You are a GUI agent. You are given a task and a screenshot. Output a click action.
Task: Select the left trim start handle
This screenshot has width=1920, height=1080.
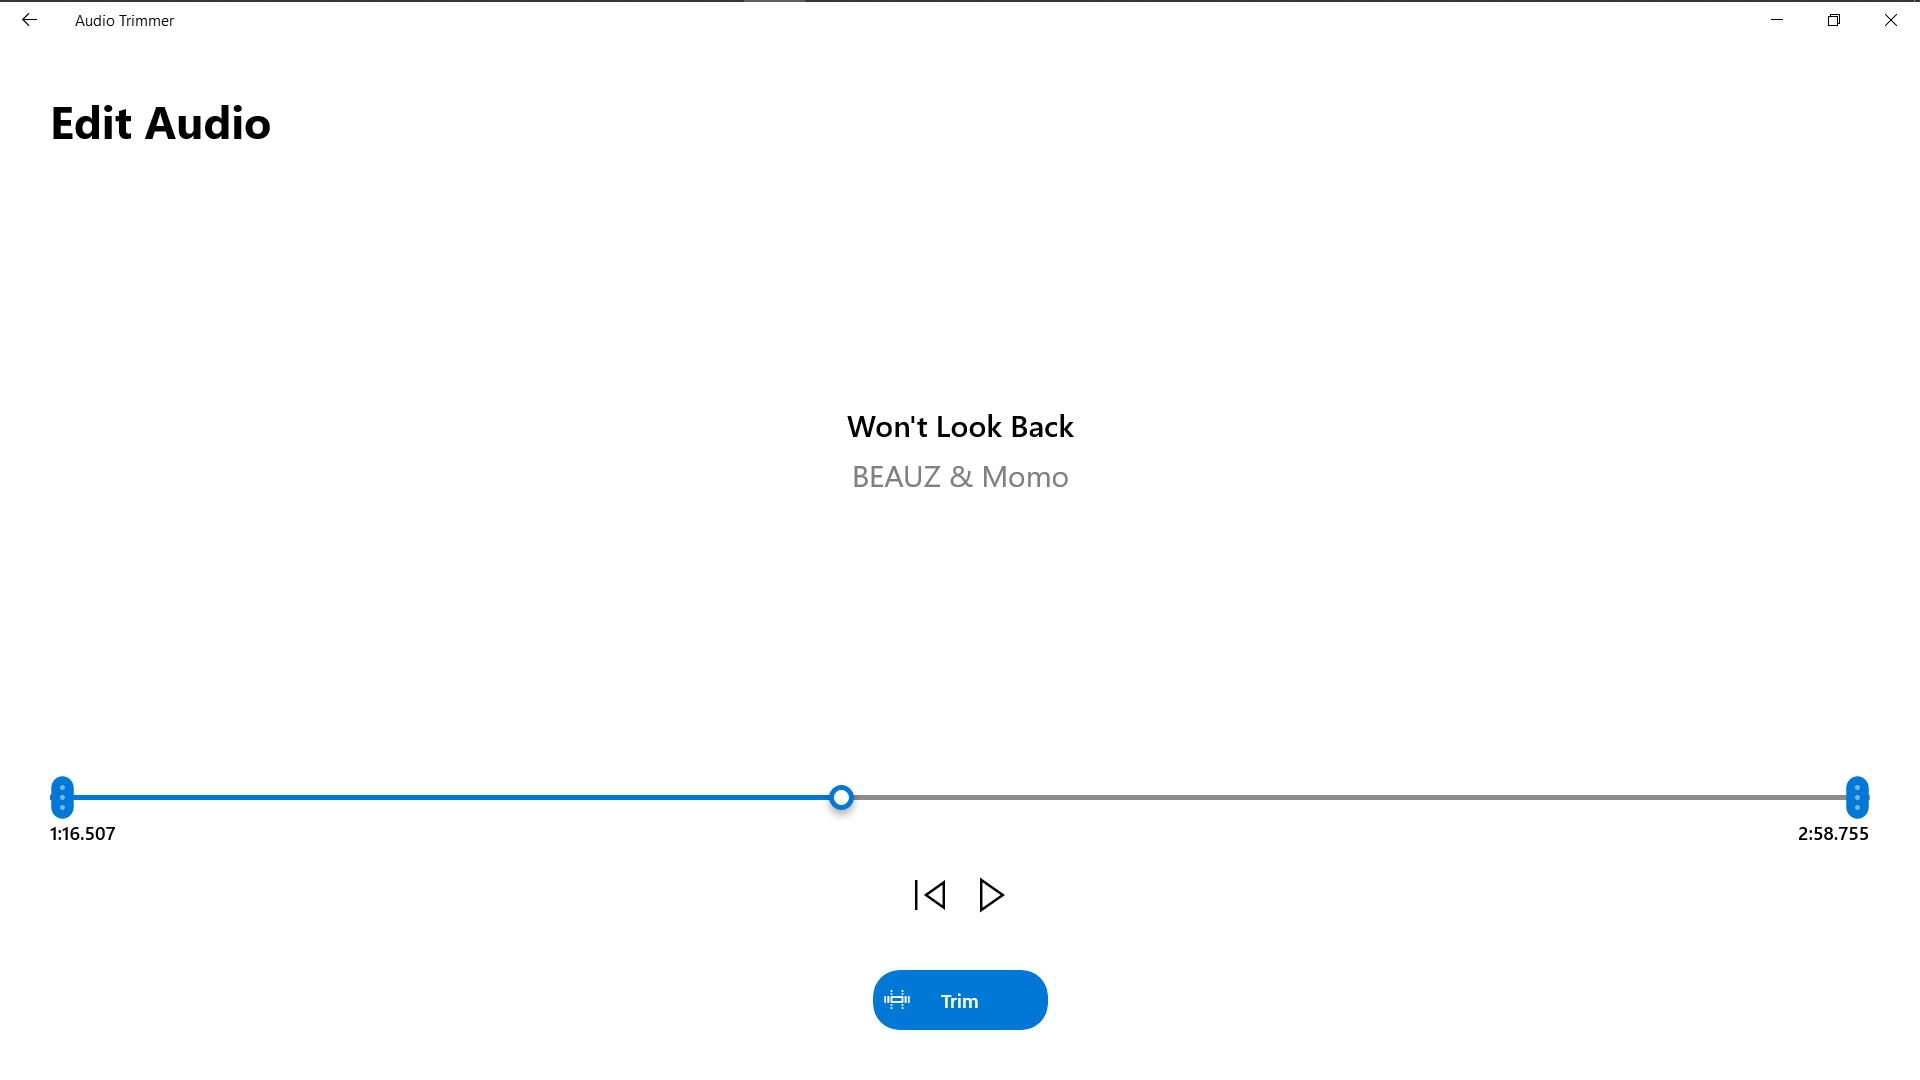62,797
